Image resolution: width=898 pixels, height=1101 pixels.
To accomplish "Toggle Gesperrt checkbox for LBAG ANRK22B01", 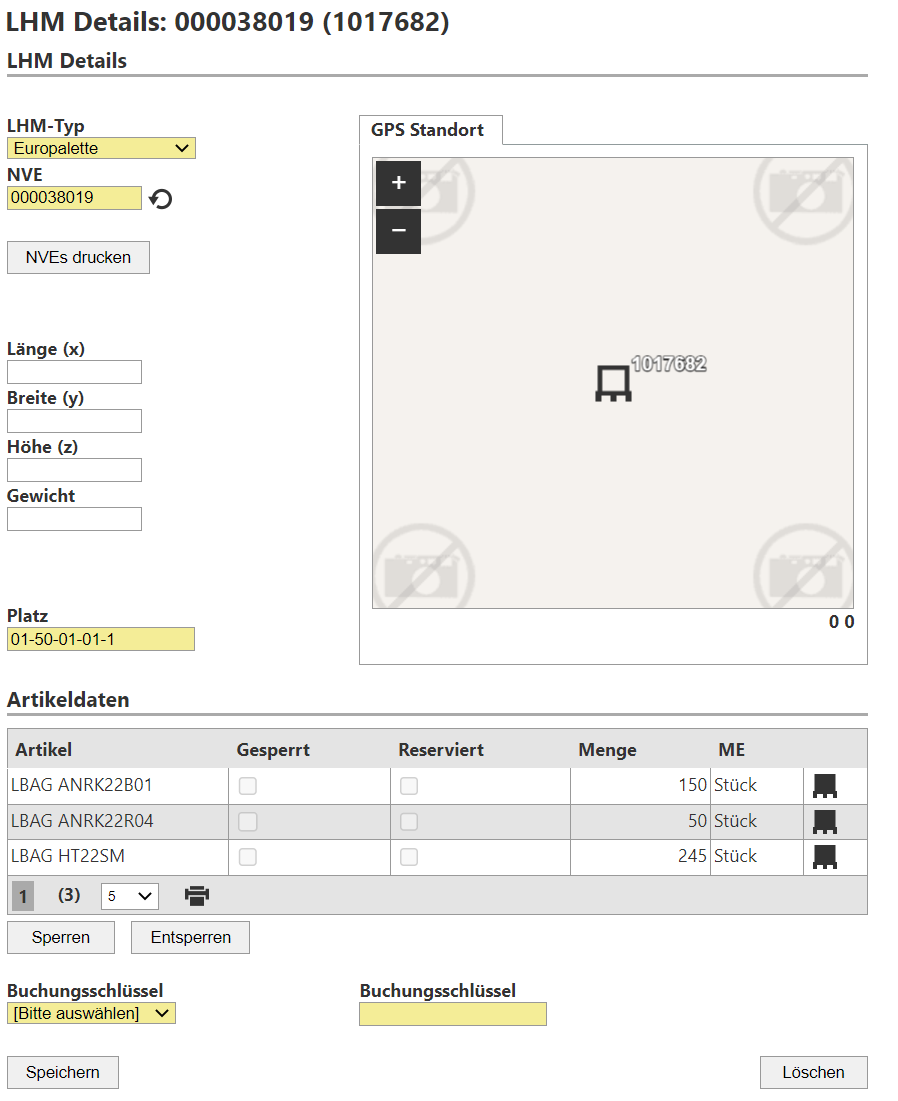I will click(248, 786).
